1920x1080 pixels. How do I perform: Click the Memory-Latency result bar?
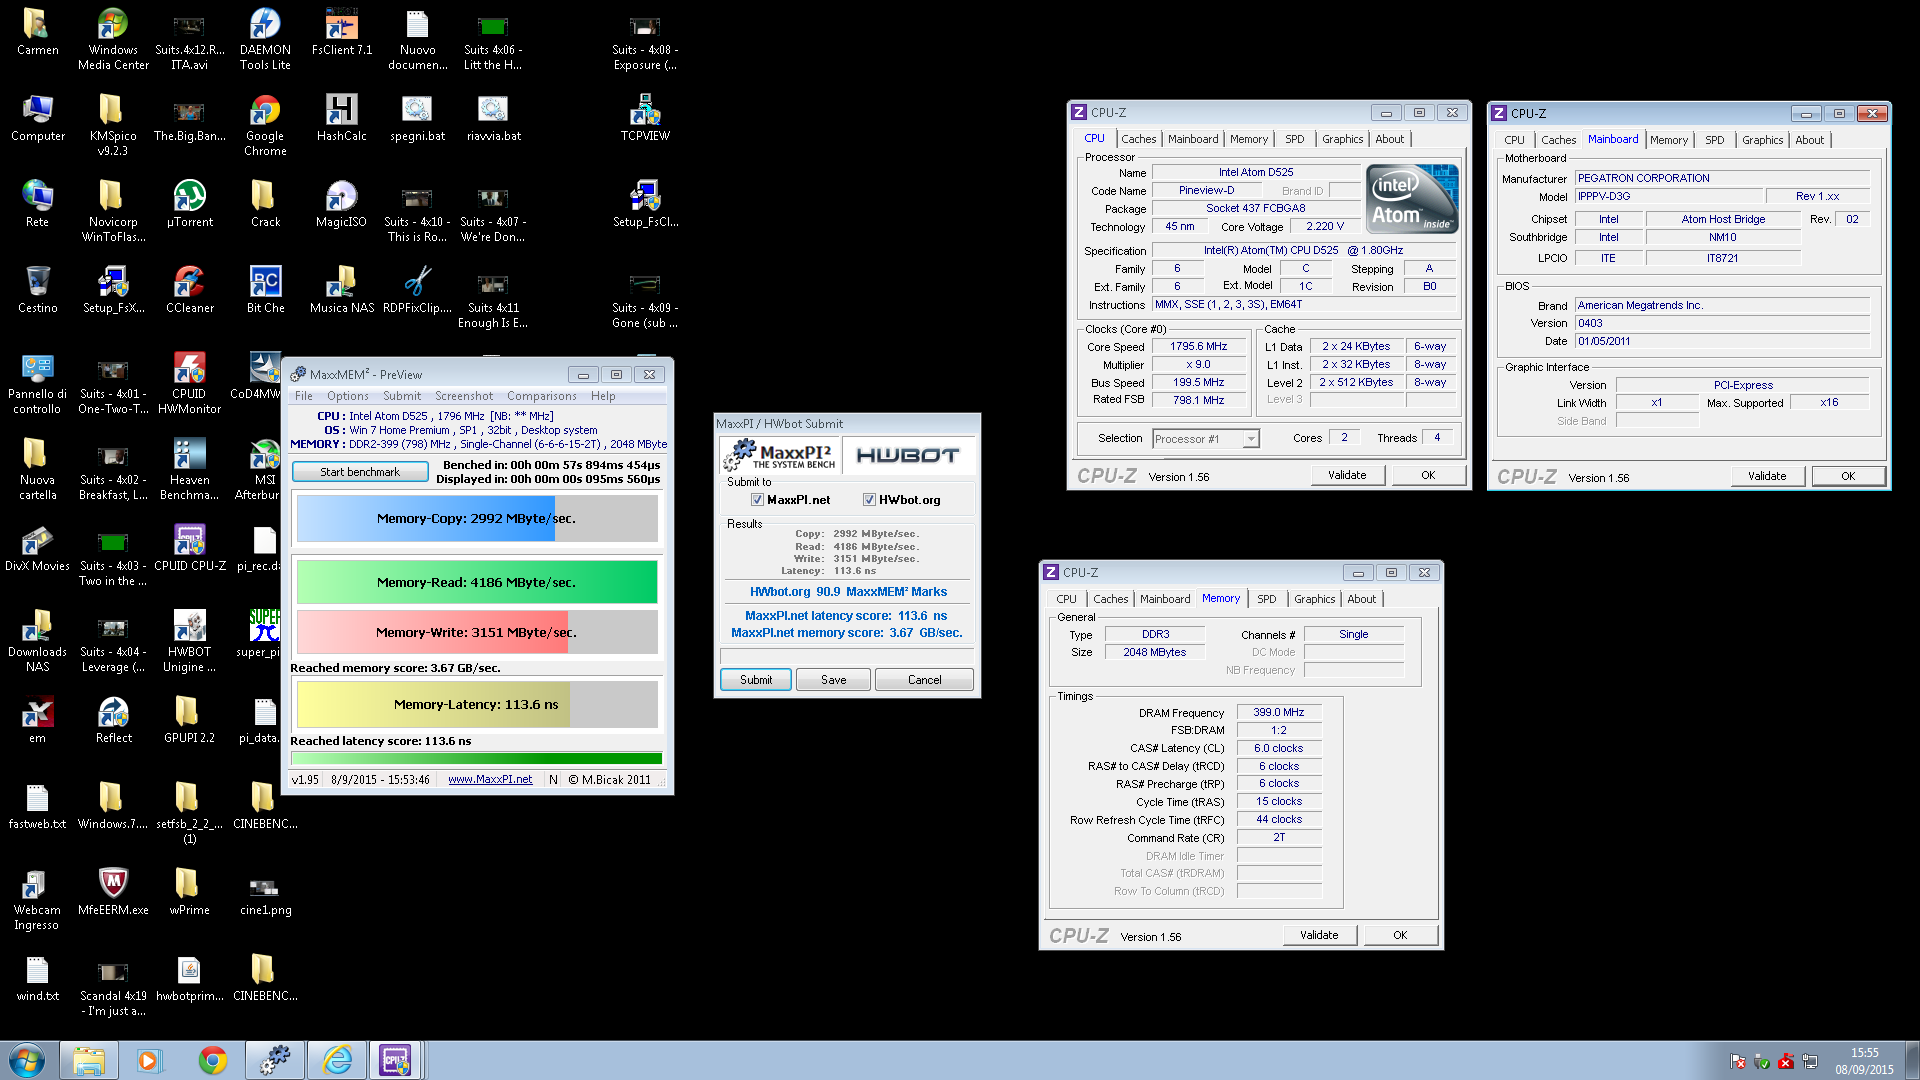point(477,705)
